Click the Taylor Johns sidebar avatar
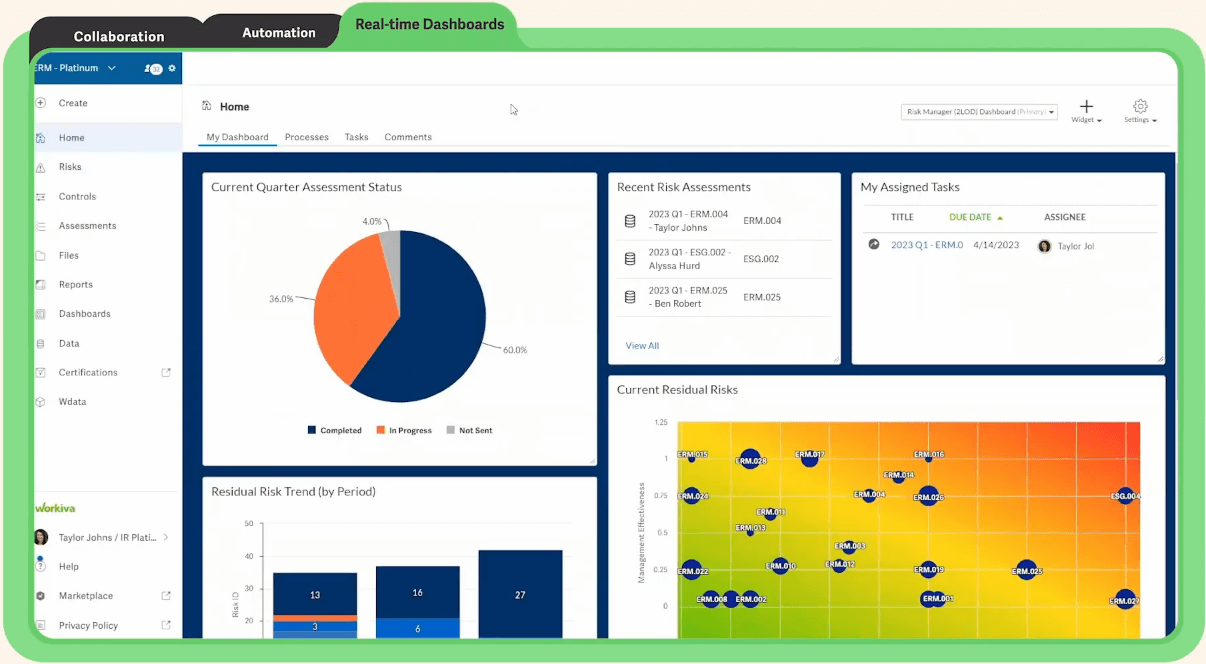The width and height of the screenshot is (1206, 664). 41,537
